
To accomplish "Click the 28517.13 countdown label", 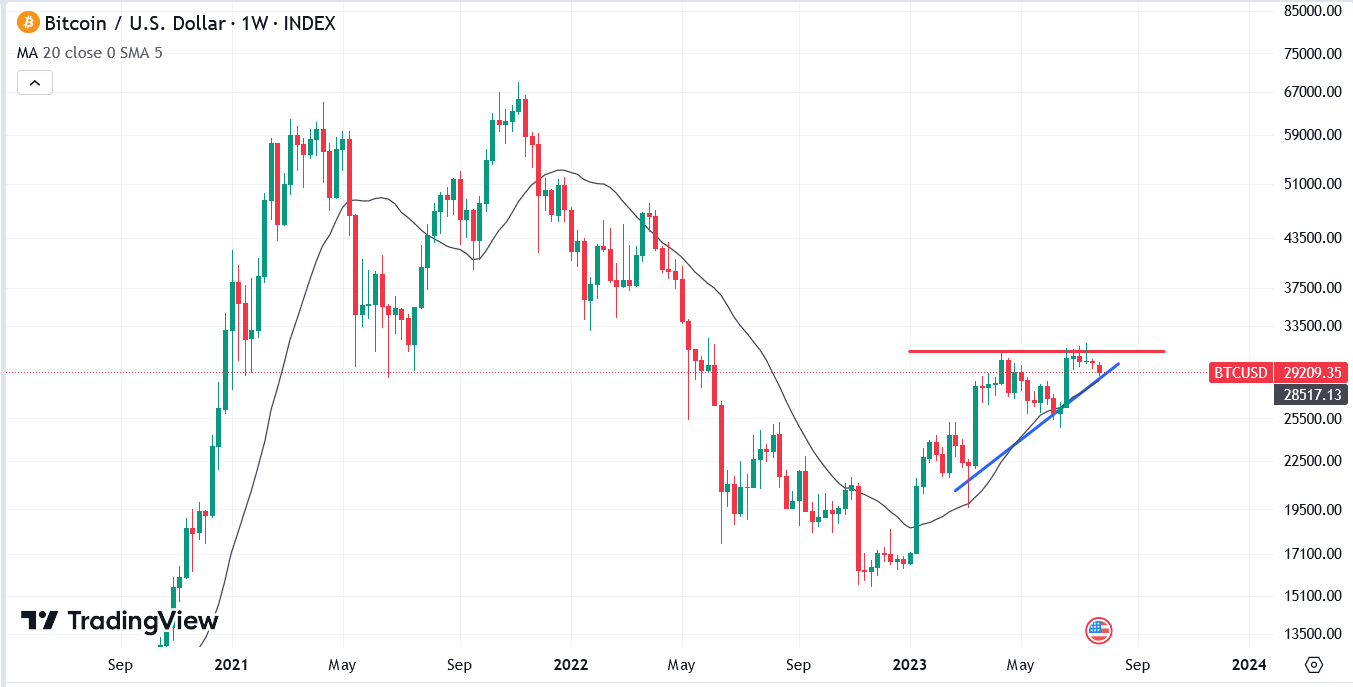I will pyautogui.click(x=1311, y=394).
